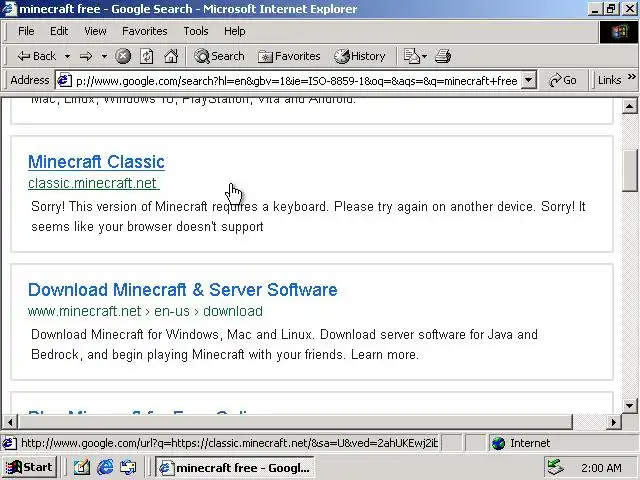Launch Internet Explorer from Quick Launch
The image size is (640, 480).
(x=105, y=467)
